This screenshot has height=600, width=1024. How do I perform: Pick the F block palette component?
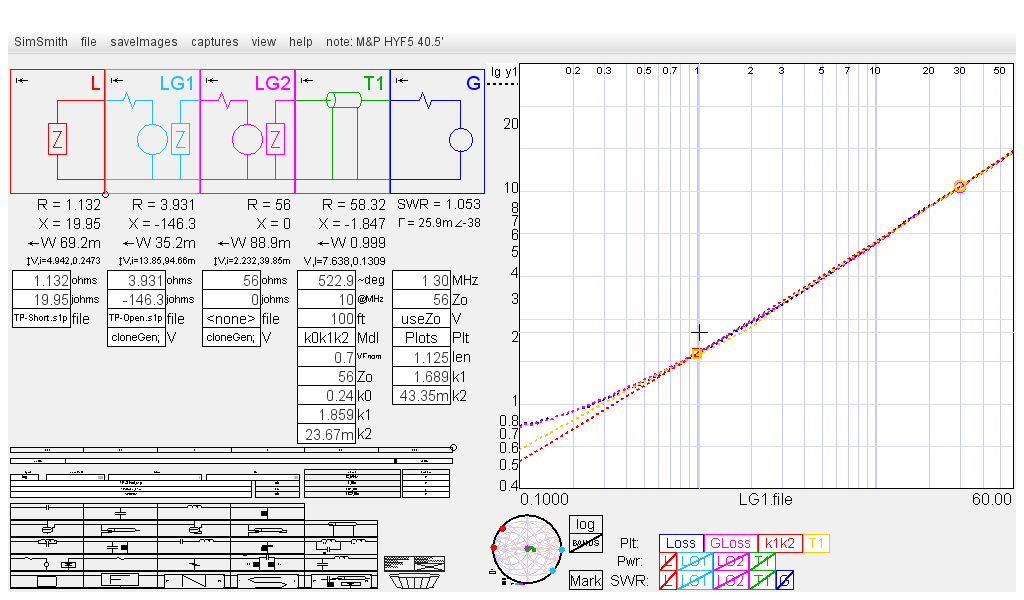[x=121, y=580]
